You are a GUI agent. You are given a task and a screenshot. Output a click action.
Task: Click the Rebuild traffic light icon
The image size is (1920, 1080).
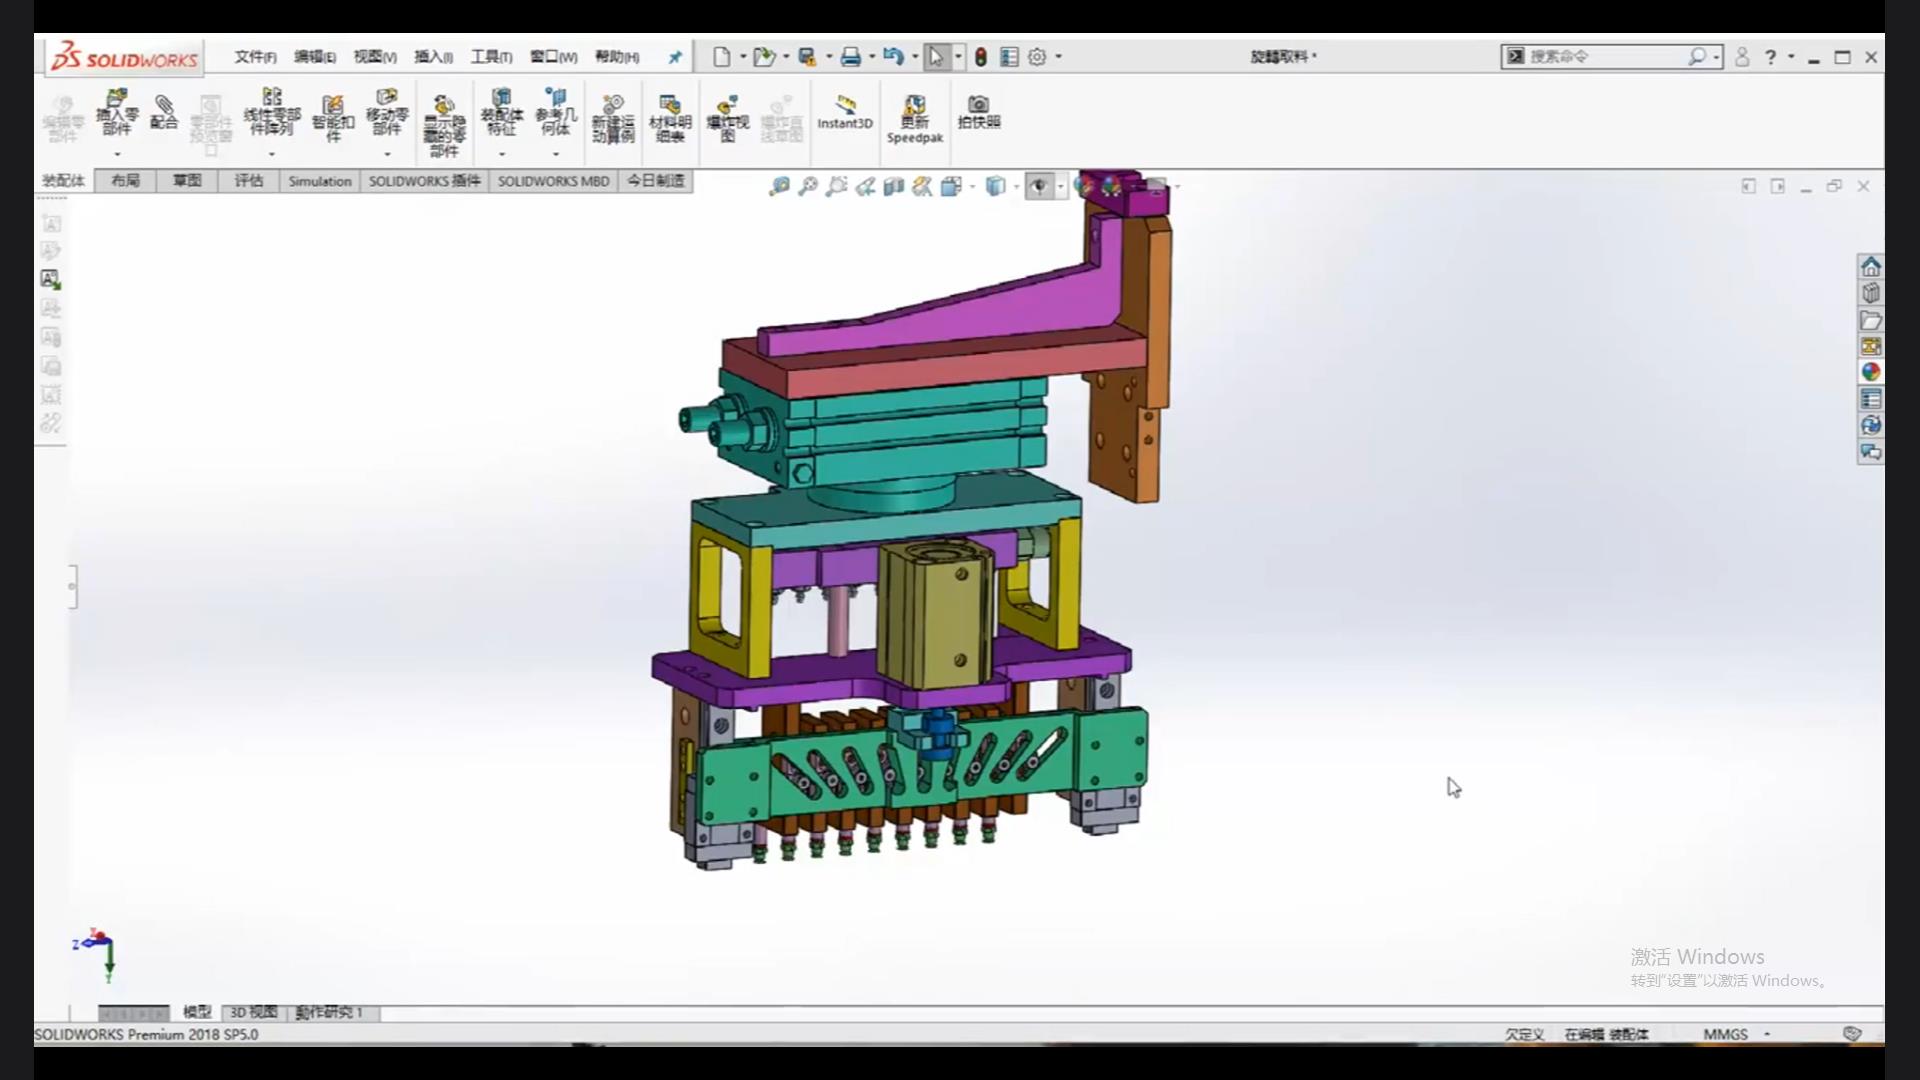(x=981, y=57)
